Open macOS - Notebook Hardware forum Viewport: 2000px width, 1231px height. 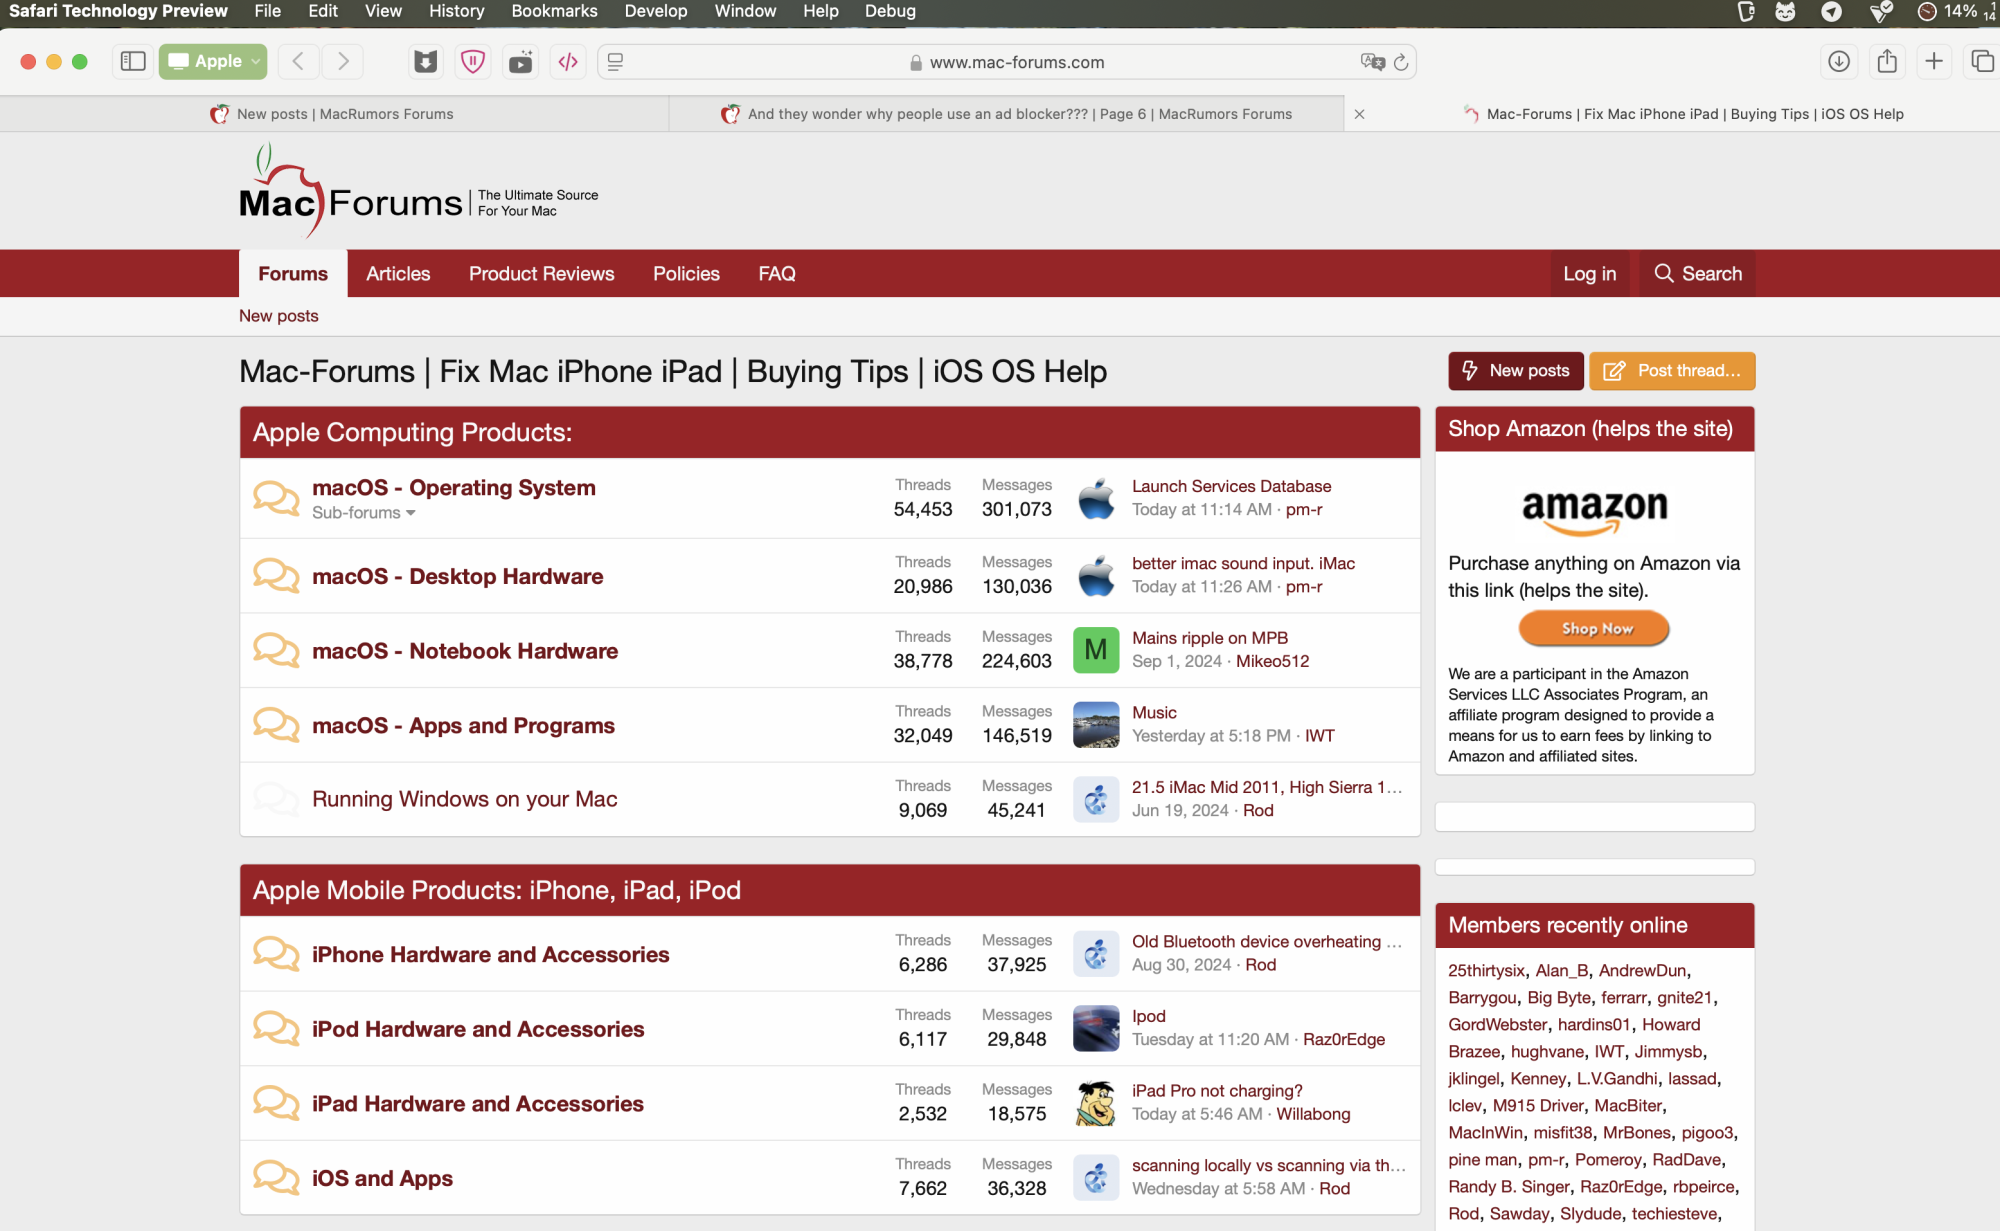[464, 651]
